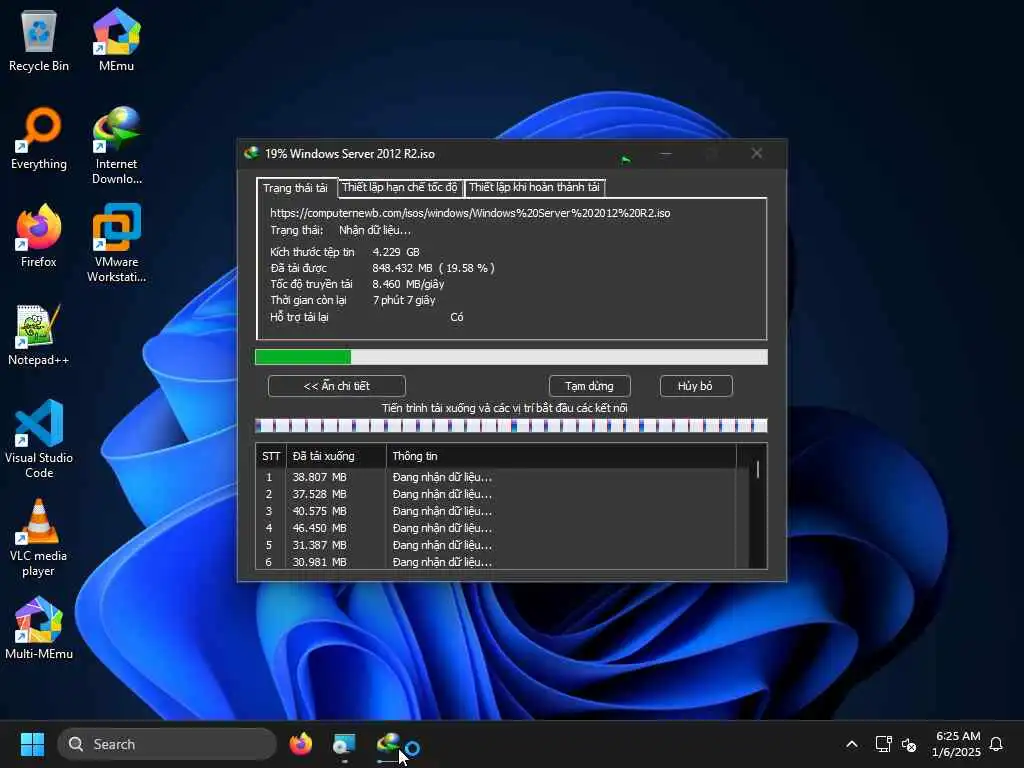Select the Visual Studio Code desktop icon
The height and width of the screenshot is (768, 1024).
[39, 439]
